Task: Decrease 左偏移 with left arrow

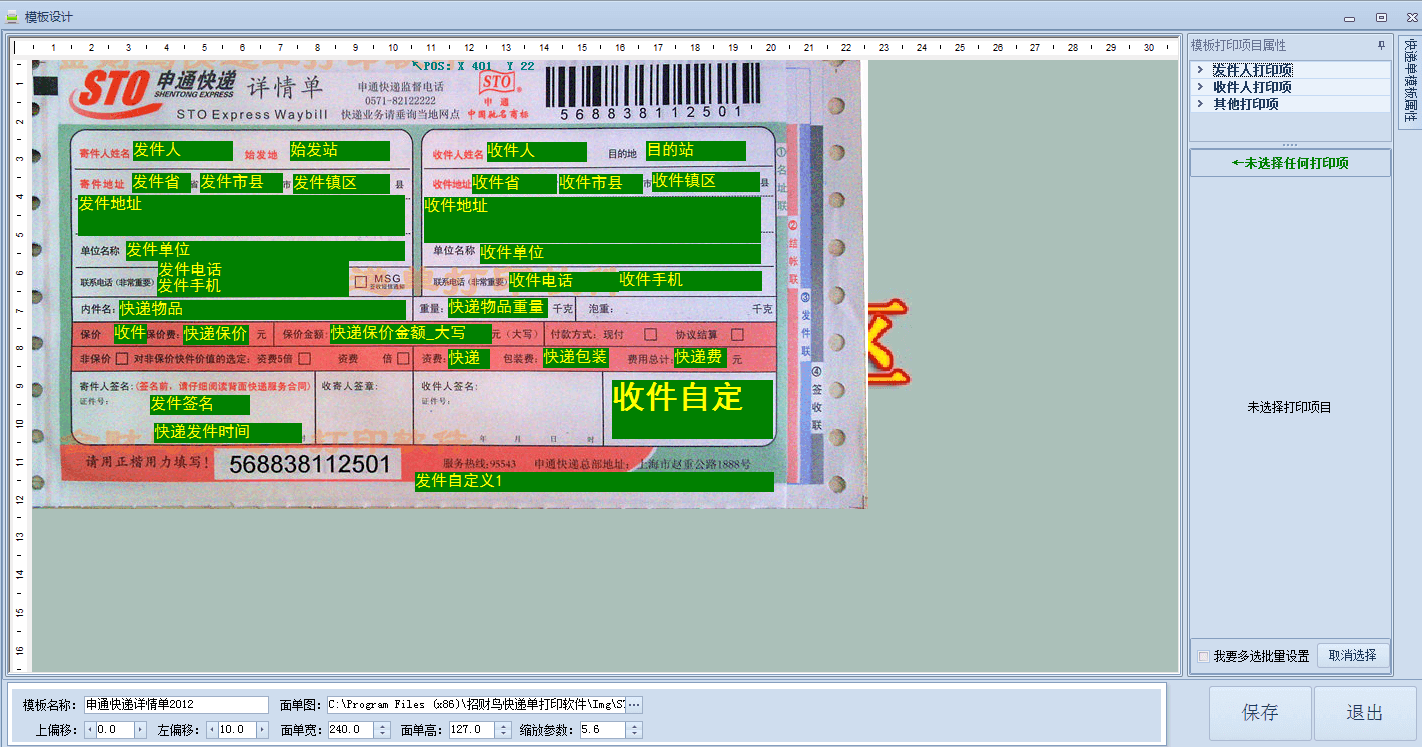Action: point(212,730)
